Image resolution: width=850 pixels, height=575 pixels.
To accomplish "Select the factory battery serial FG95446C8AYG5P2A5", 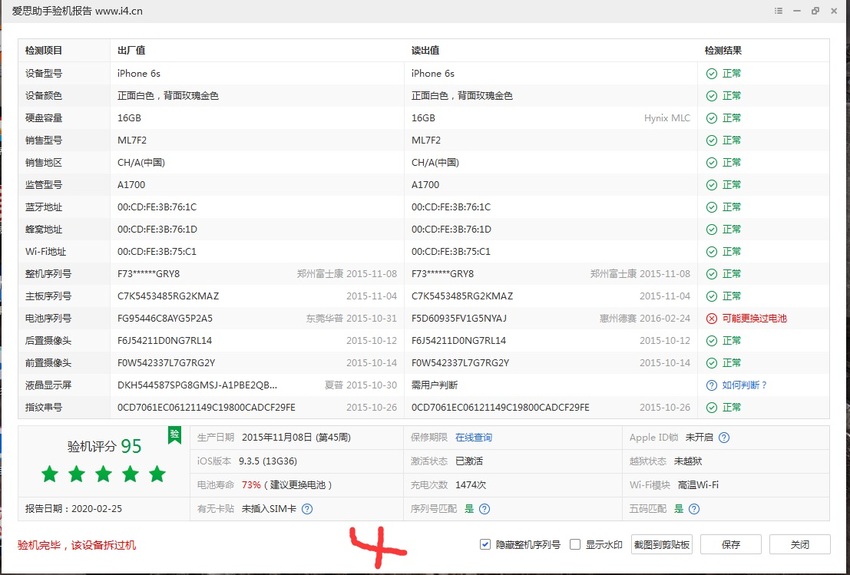I will 165,319.
